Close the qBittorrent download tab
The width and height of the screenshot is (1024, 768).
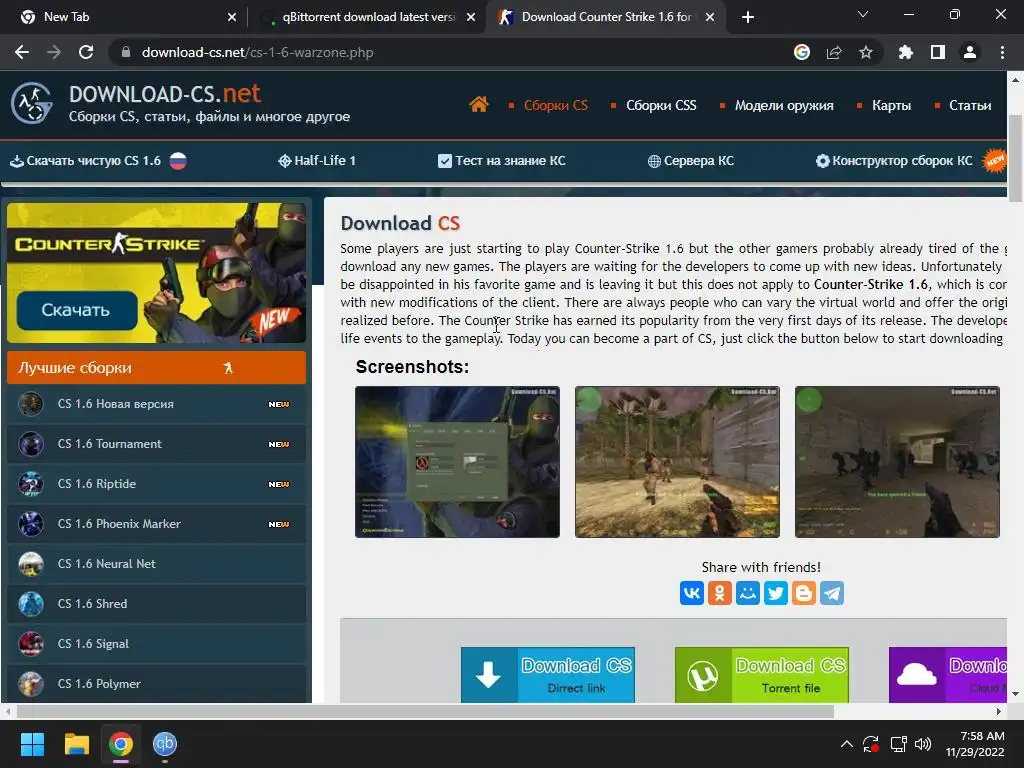pos(471,17)
